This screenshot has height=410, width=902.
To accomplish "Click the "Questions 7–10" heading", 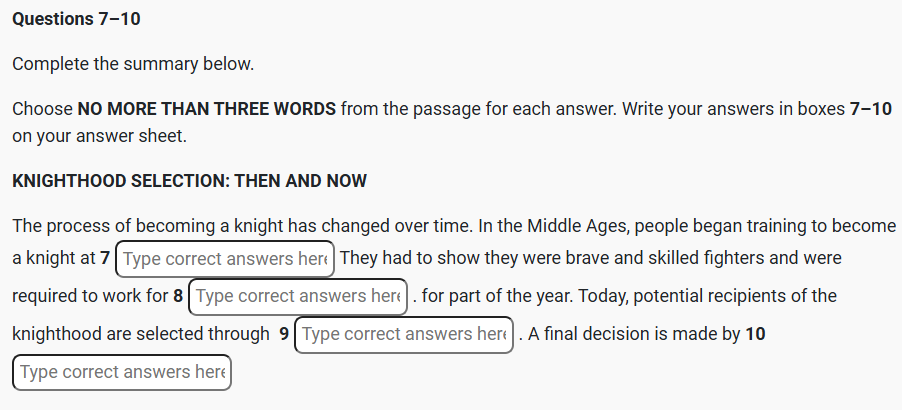I will click(x=77, y=19).
